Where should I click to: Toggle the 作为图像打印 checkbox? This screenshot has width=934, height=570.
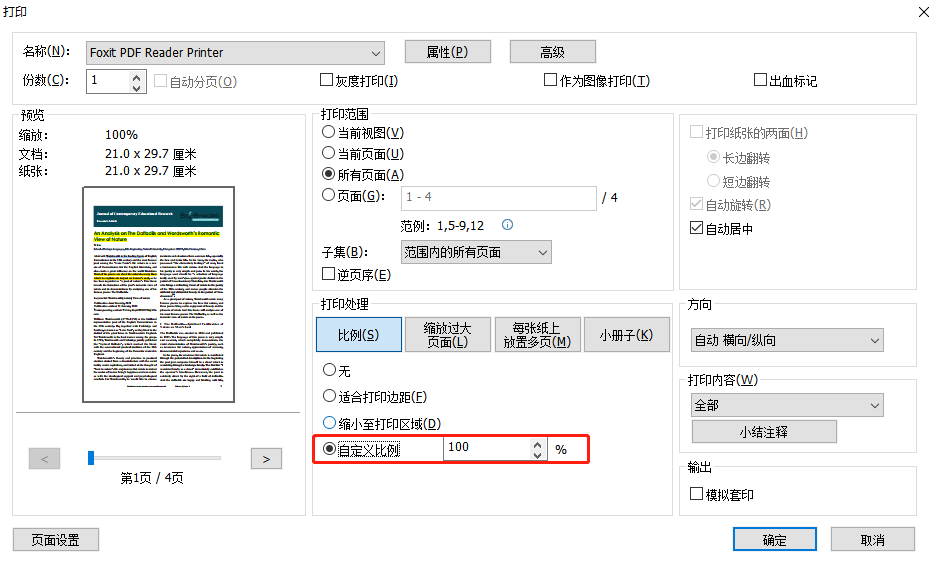click(x=551, y=81)
